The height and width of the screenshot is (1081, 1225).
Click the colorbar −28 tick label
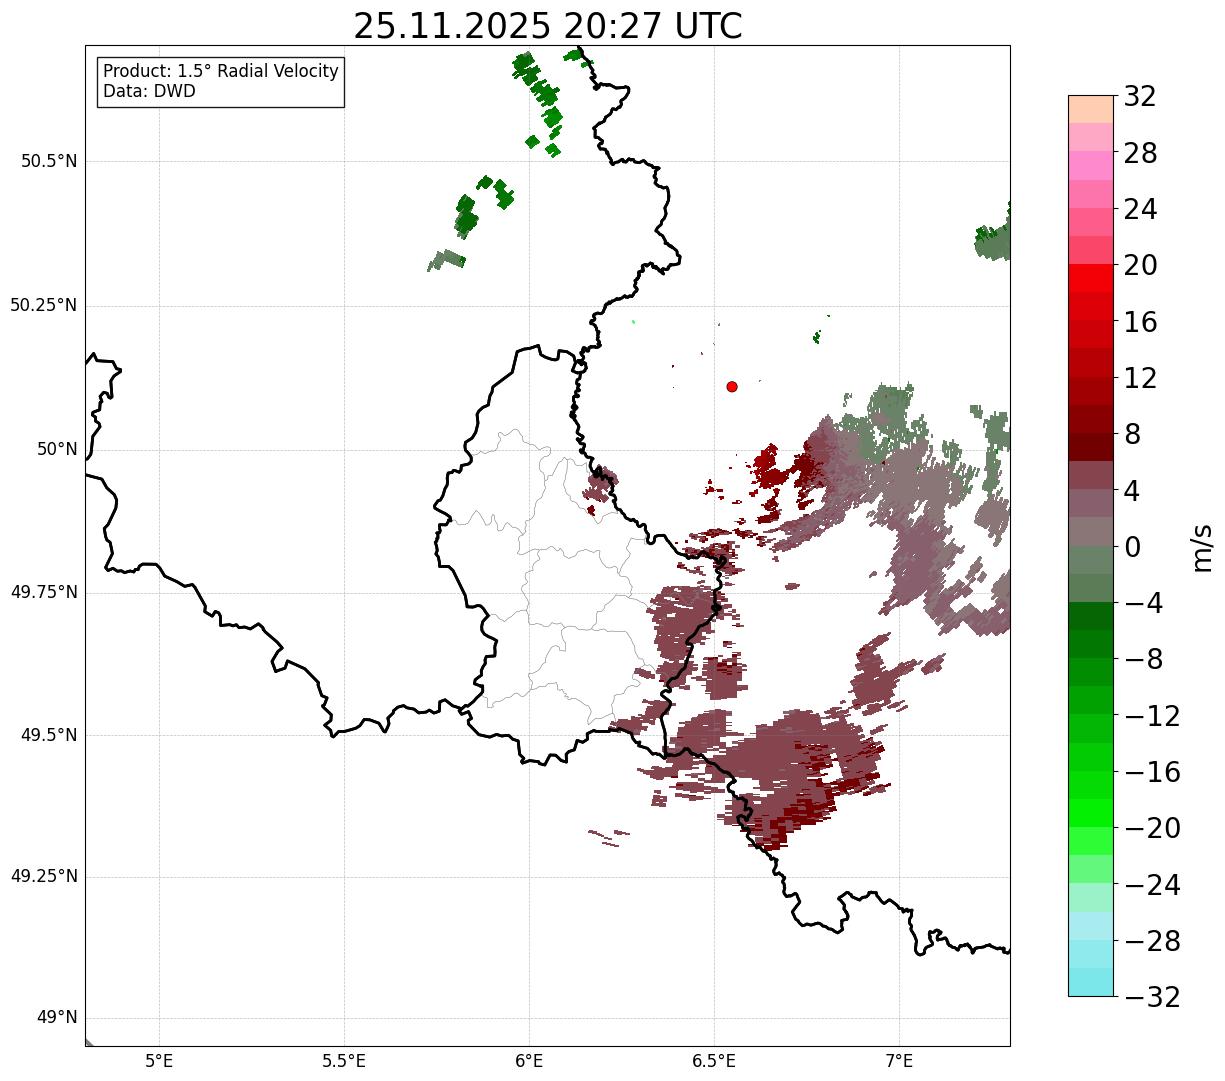[1152, 940]
